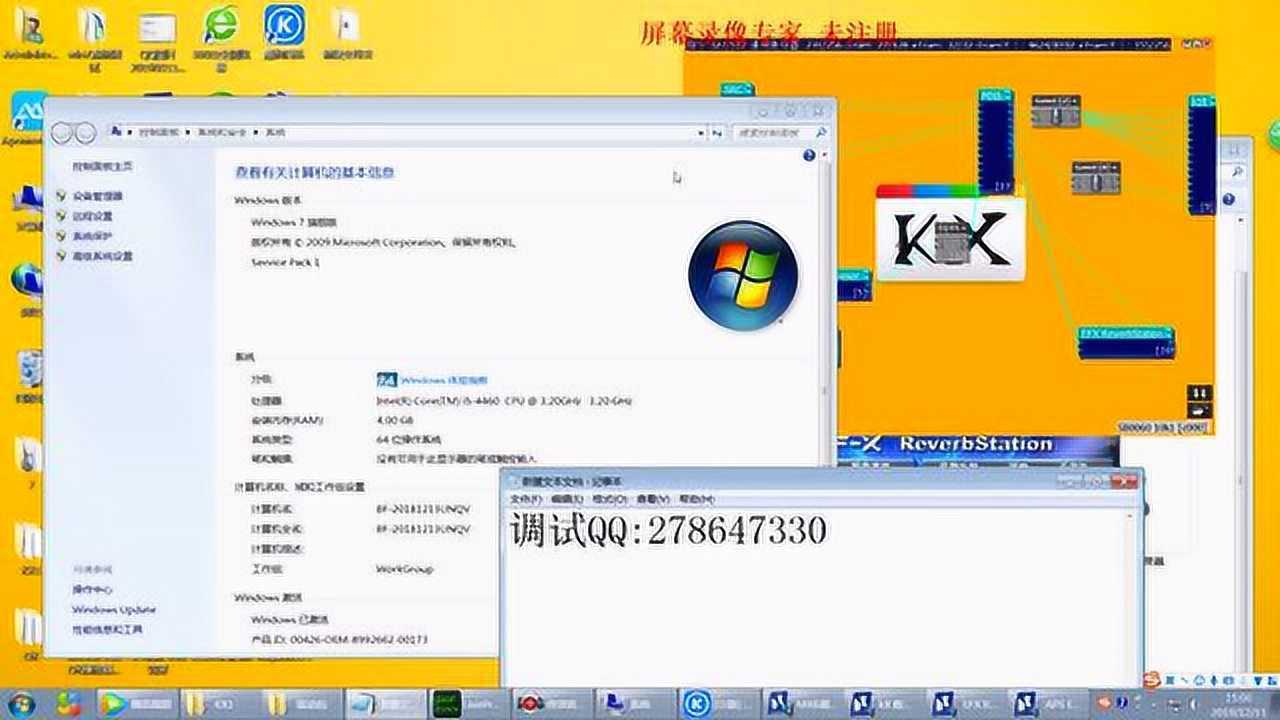
Task: Open the blue K player taskbar button
Action: pyautogui.click(x=719, y=703)
